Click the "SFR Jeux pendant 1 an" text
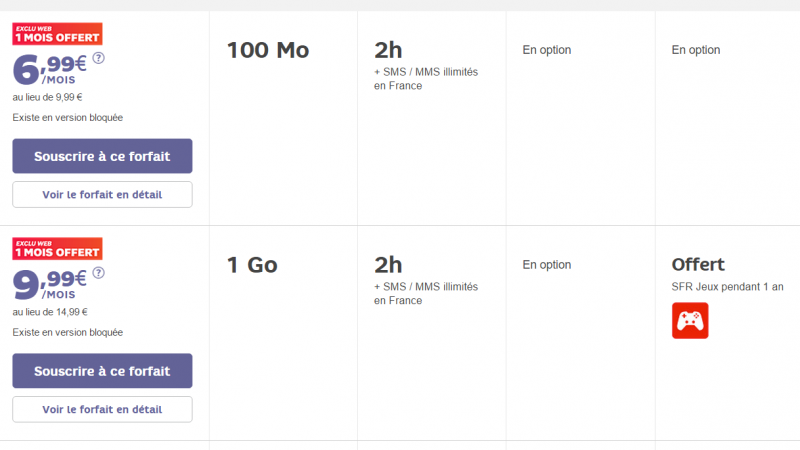The image size is (800, 450). pos(727,287)
